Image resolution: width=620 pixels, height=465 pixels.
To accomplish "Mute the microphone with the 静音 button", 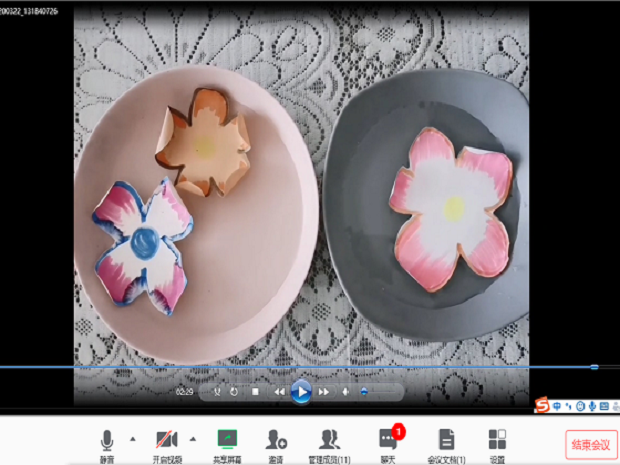I will click(x=107, y=441).
